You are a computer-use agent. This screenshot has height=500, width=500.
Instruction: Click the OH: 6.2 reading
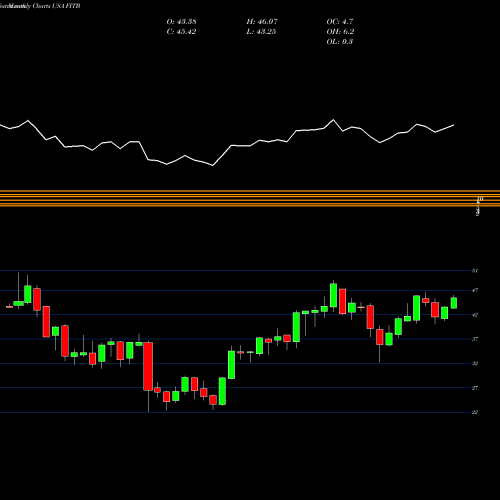pos(340,32)
